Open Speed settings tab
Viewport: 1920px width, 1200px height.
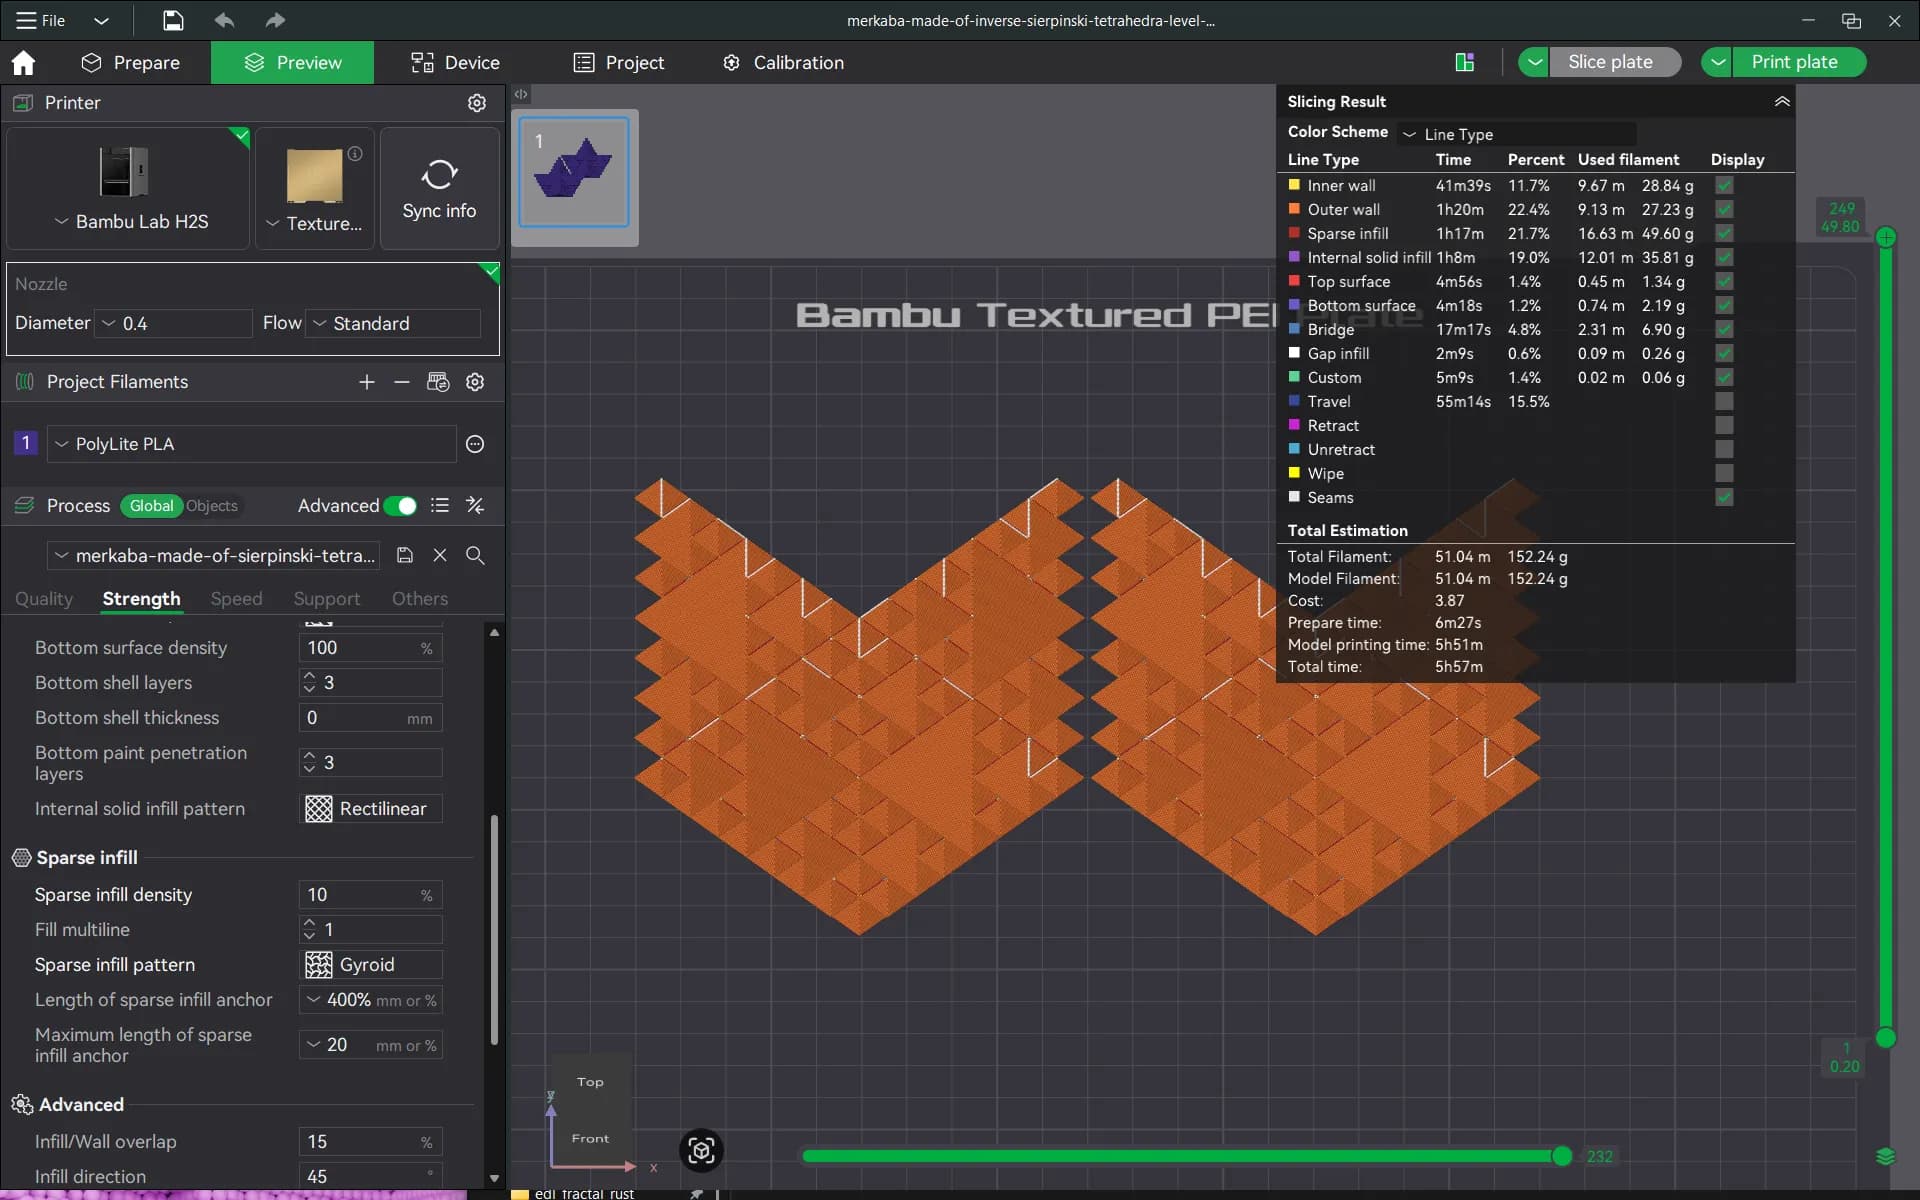click(237, 599)
